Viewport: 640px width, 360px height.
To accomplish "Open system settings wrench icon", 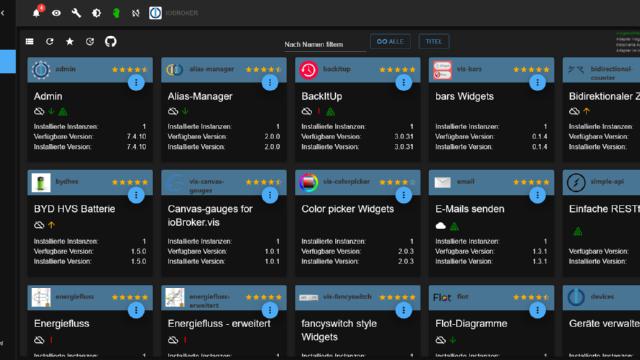I will [x=76, y=13].
